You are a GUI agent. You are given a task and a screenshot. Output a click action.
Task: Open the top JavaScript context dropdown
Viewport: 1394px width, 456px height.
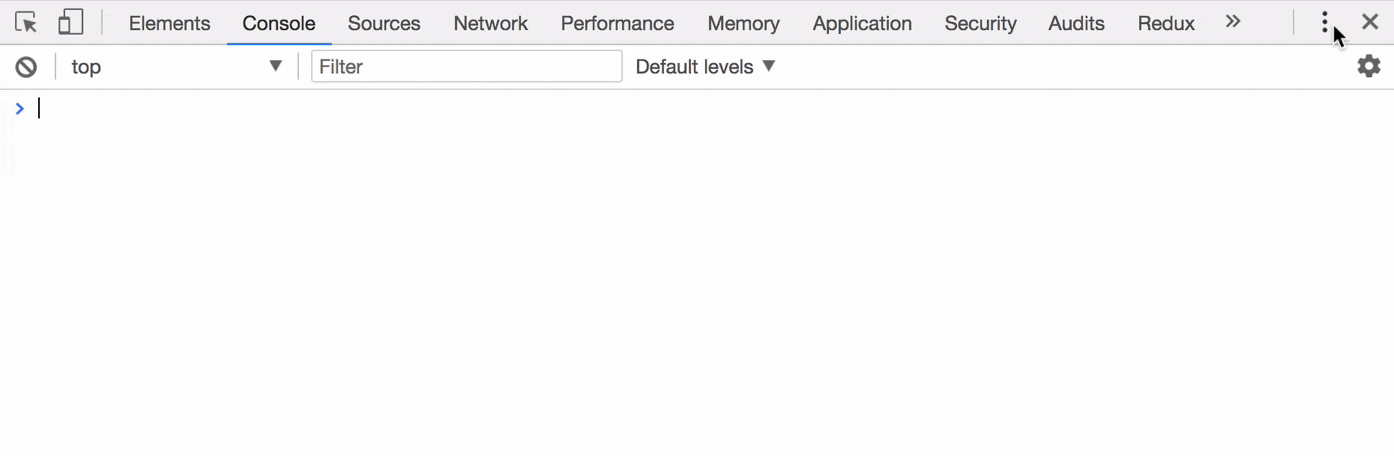point(176,67)
